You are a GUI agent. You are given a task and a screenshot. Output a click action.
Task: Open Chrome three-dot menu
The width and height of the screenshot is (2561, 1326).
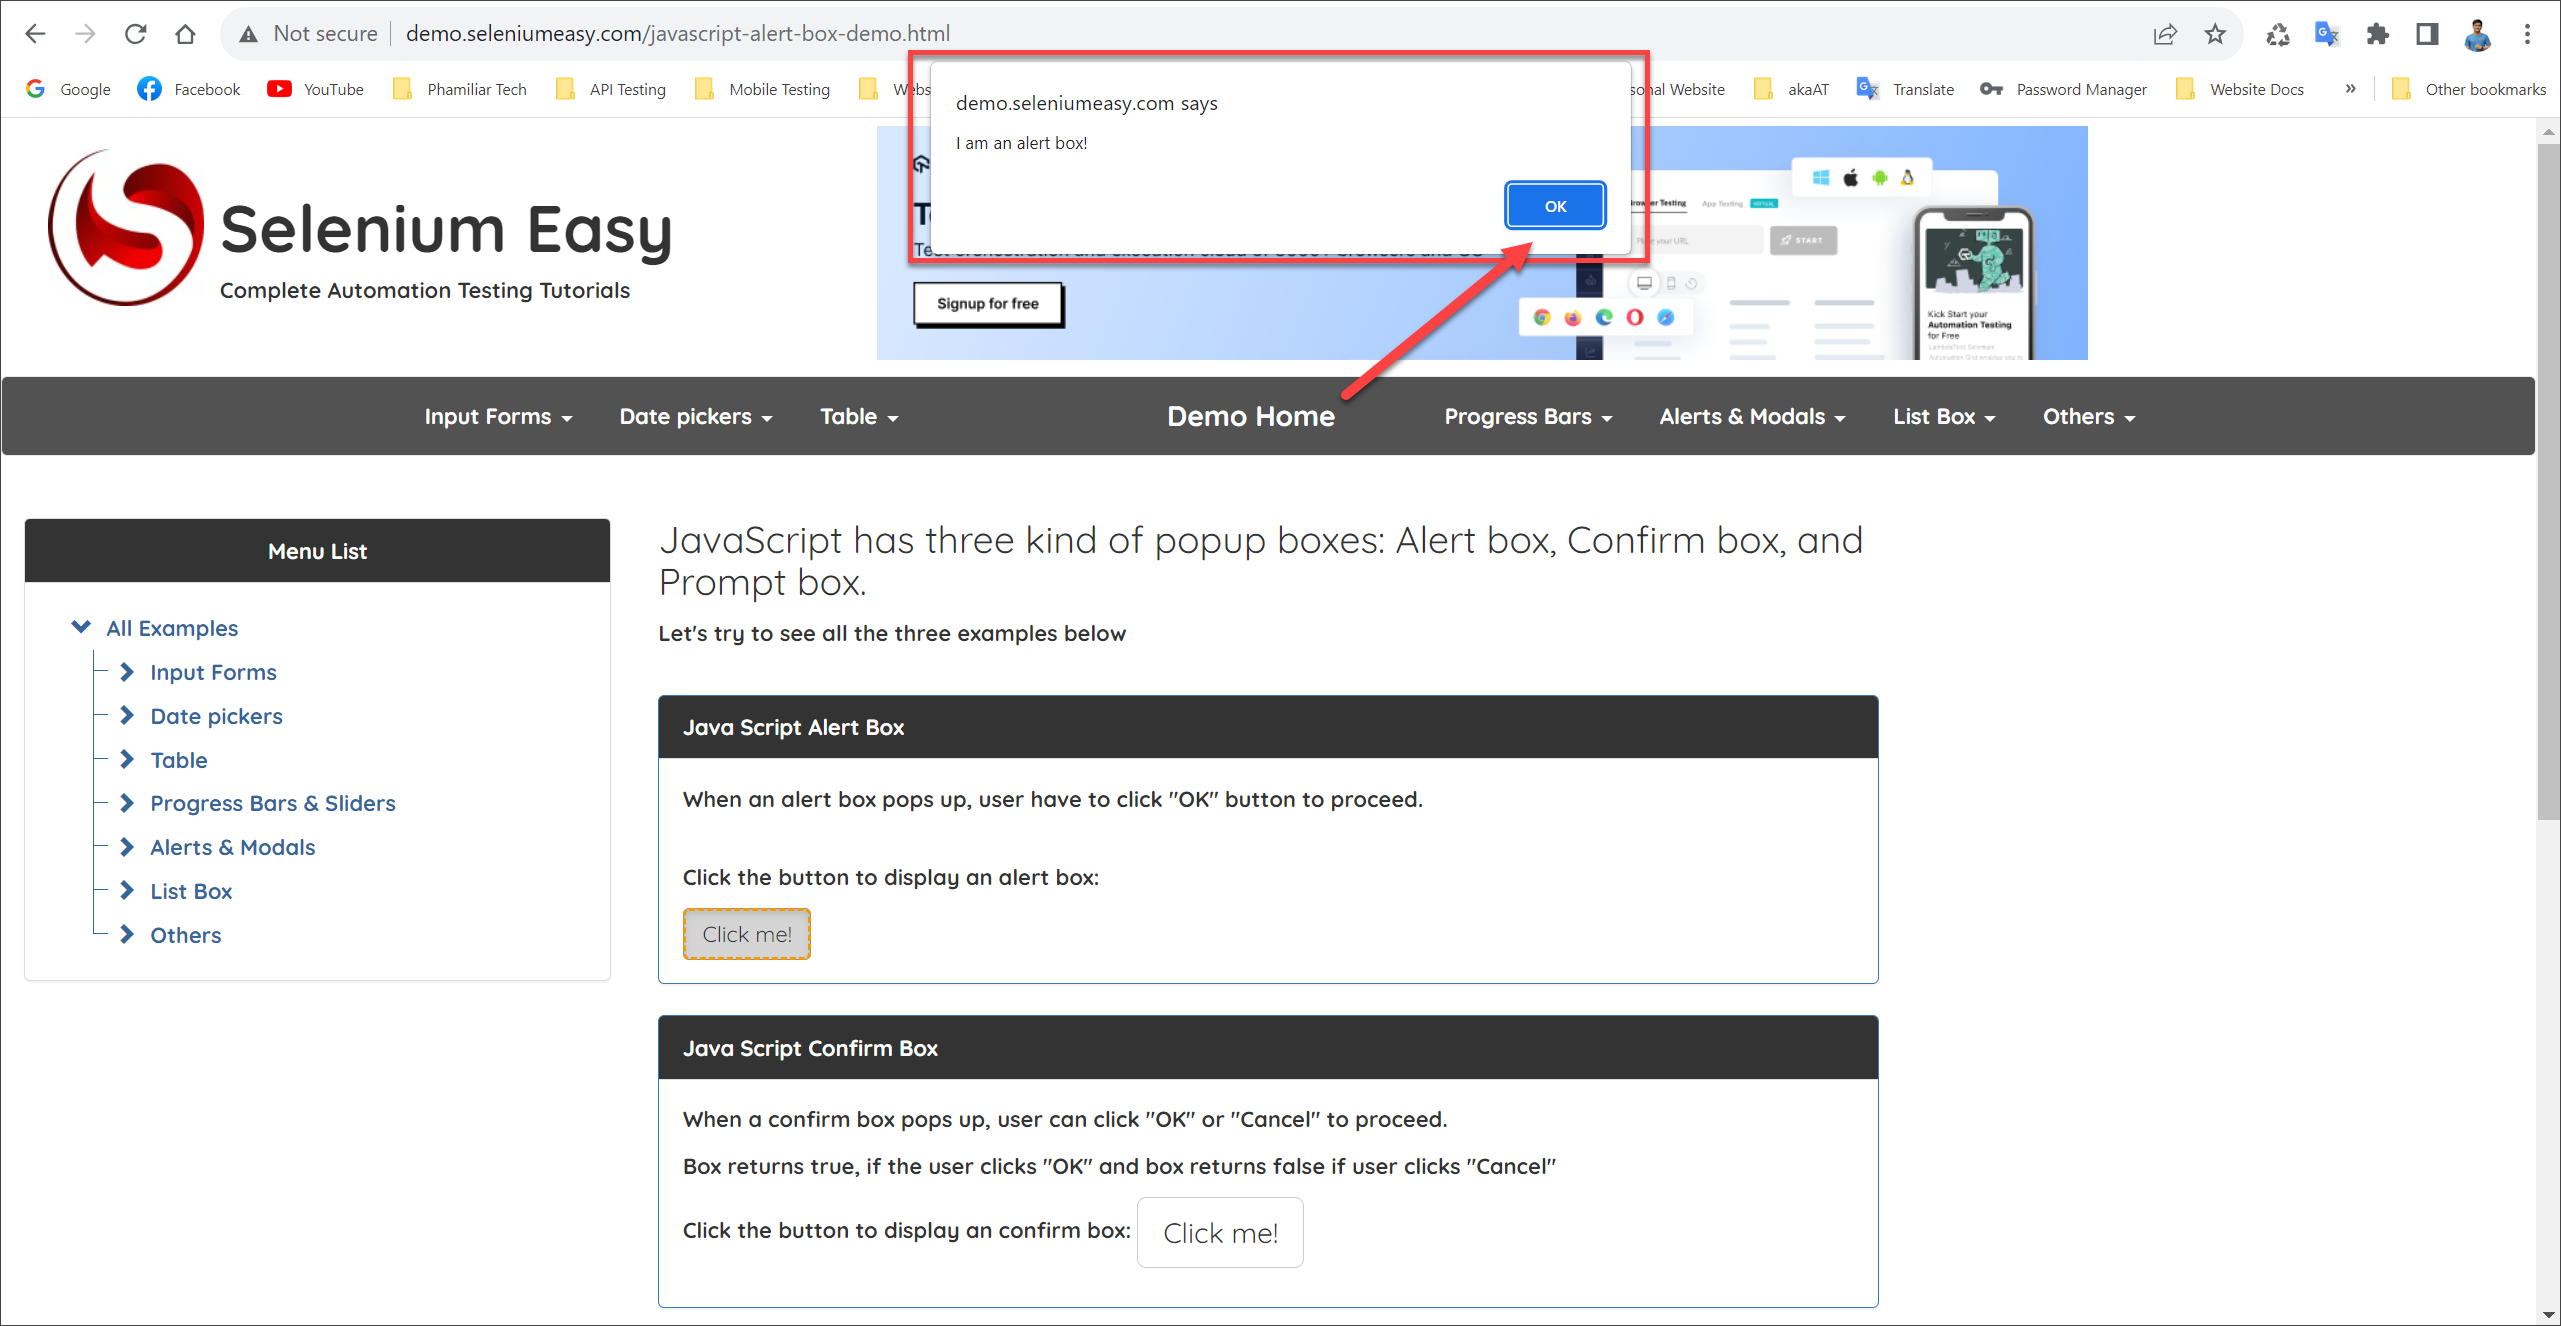pos(2527,34)
